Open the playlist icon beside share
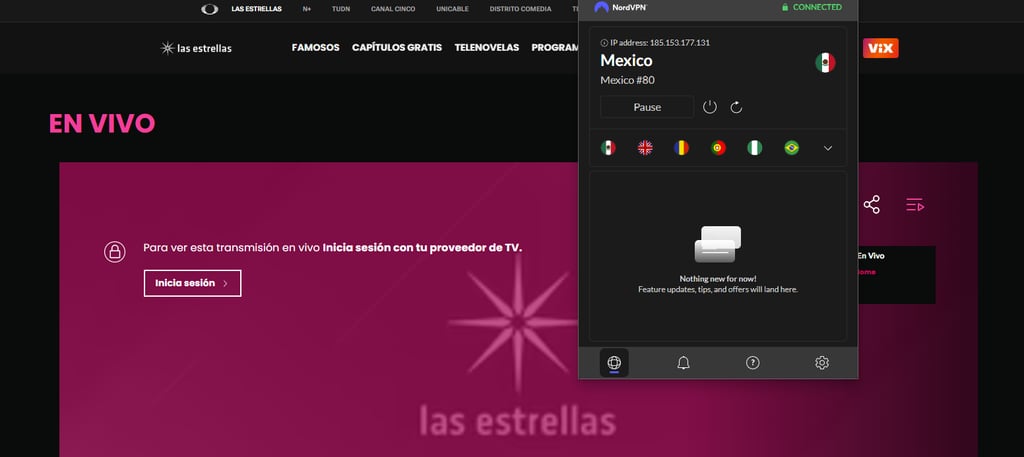 915,204
